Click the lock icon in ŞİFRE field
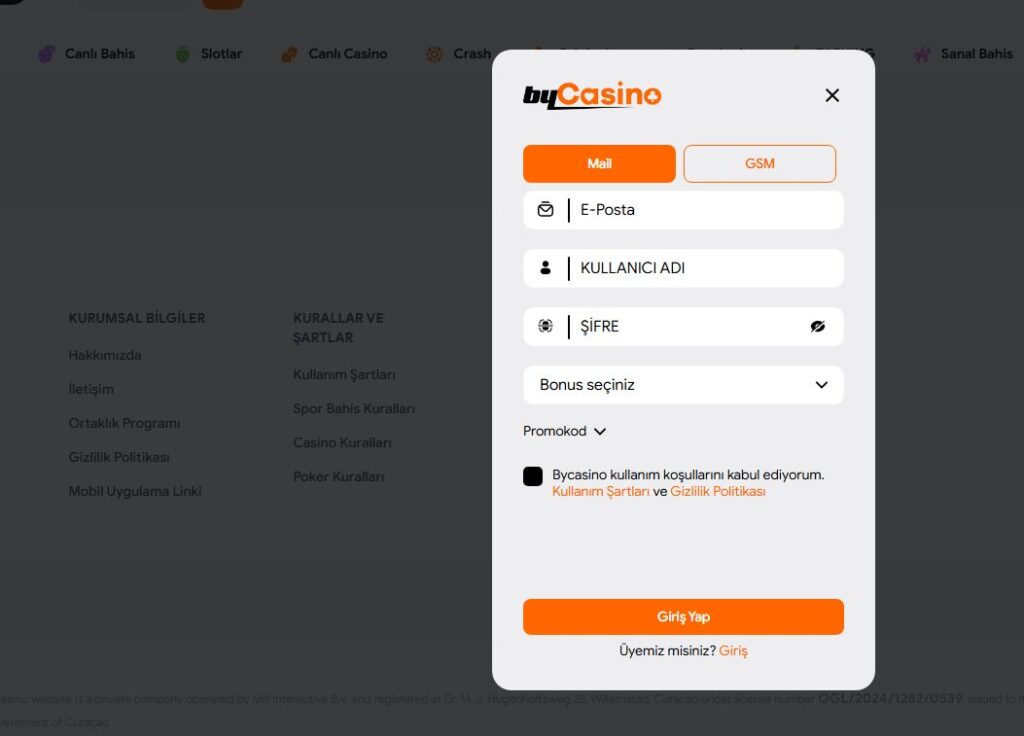Image resolution: width=1024 pixels, height=736 pixels. click(x=545, y=326)
